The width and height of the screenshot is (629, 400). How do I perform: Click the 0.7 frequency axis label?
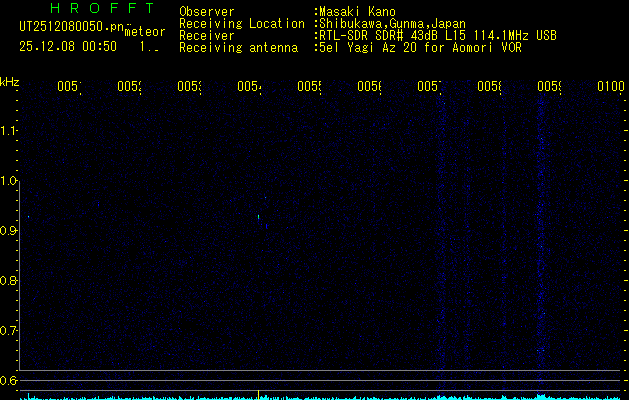coord(8,331)
